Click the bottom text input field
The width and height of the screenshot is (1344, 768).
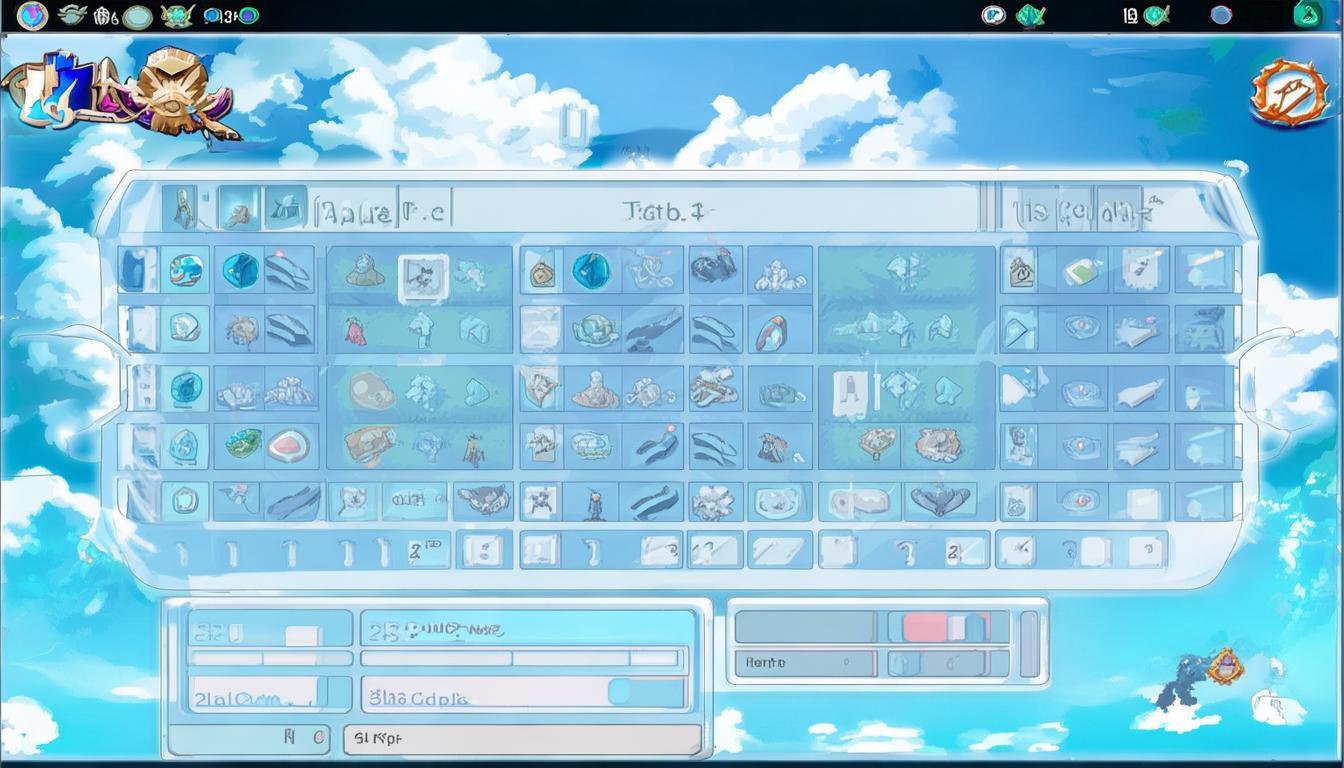point(521,740)
